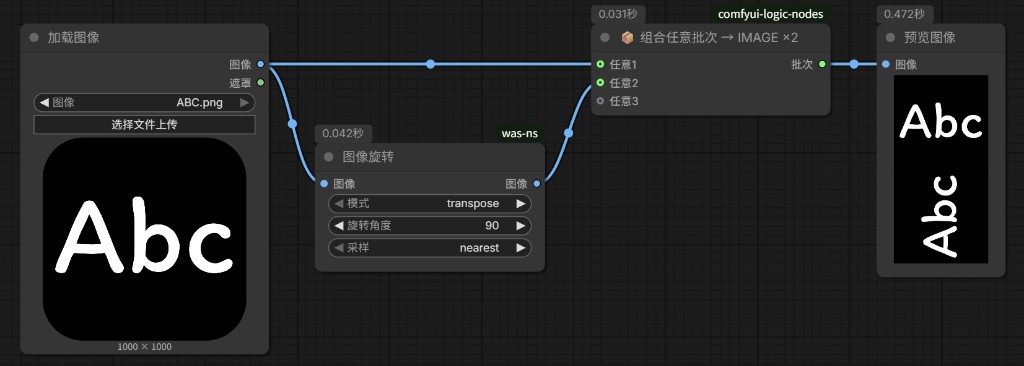1024x366 pixels.
Task: Click the link midpoint entering 图像旋转
Action: tap(292, 124)
